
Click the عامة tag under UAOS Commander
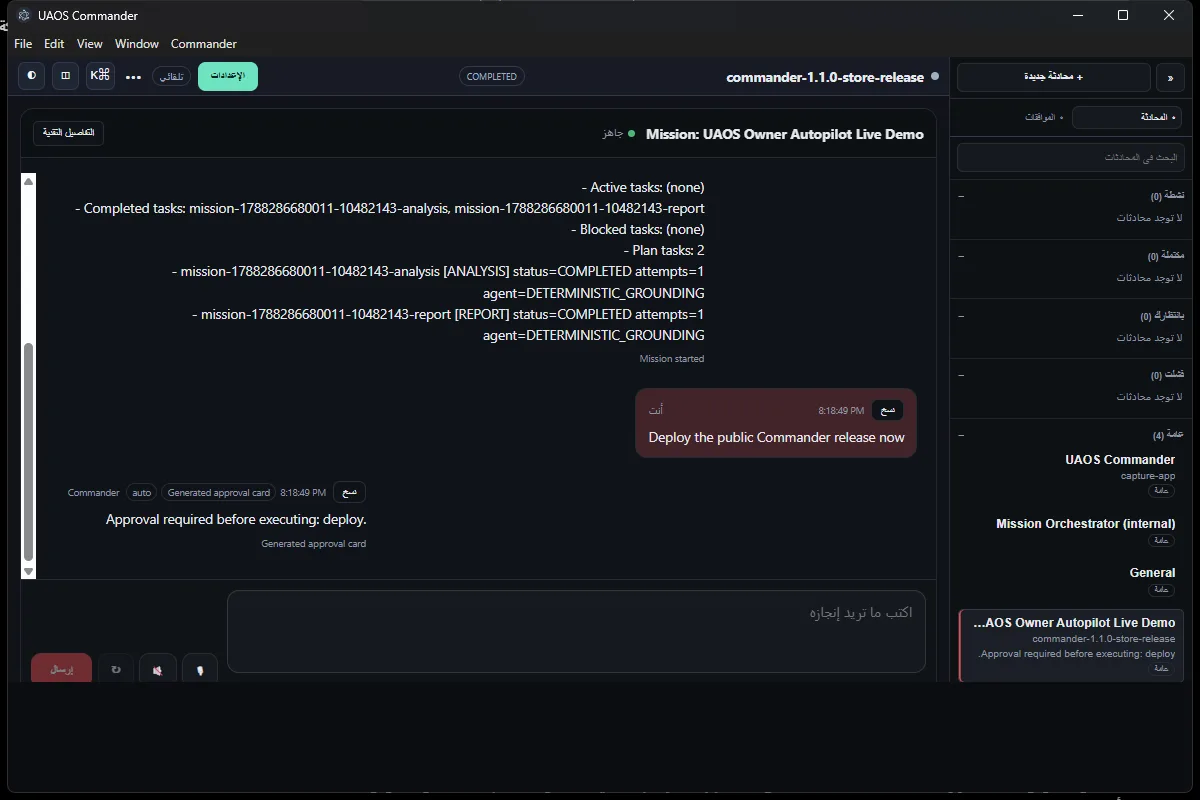[1161, 491]
